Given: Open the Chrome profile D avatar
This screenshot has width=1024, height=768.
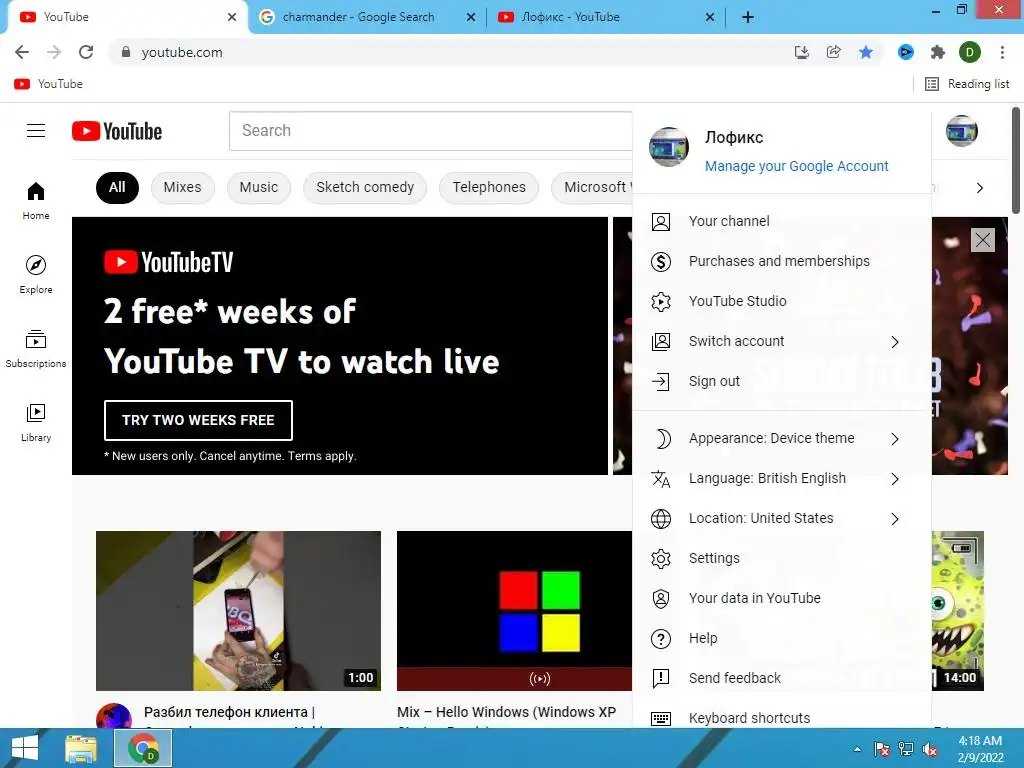Looking at the screenshot, I should pos(970,52).
